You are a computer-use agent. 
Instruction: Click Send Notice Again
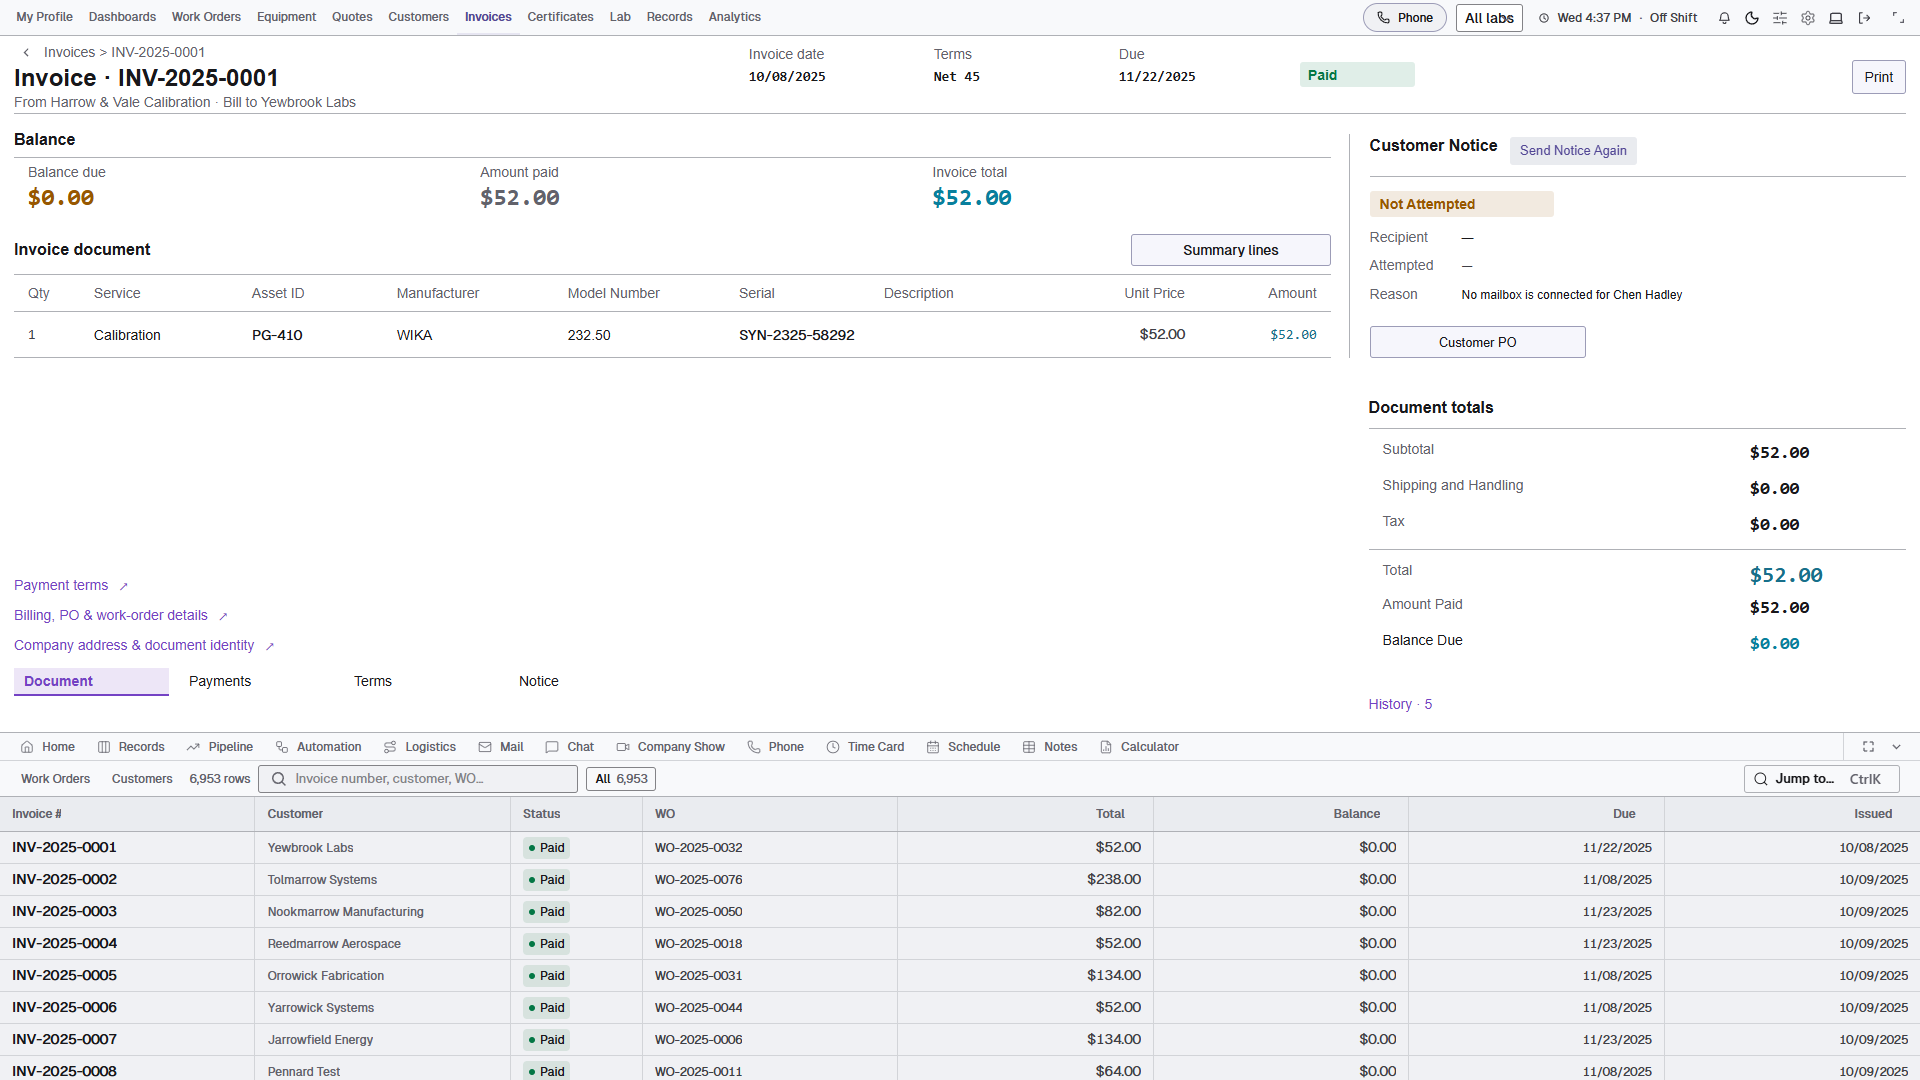[1573, 150]
